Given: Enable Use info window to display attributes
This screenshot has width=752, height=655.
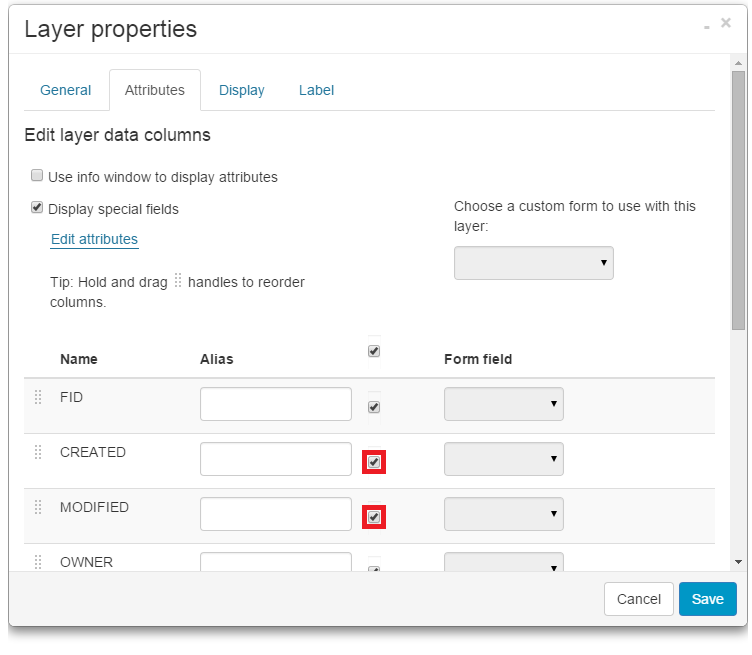Looking at the screenshot, I should tap(37, 176).
